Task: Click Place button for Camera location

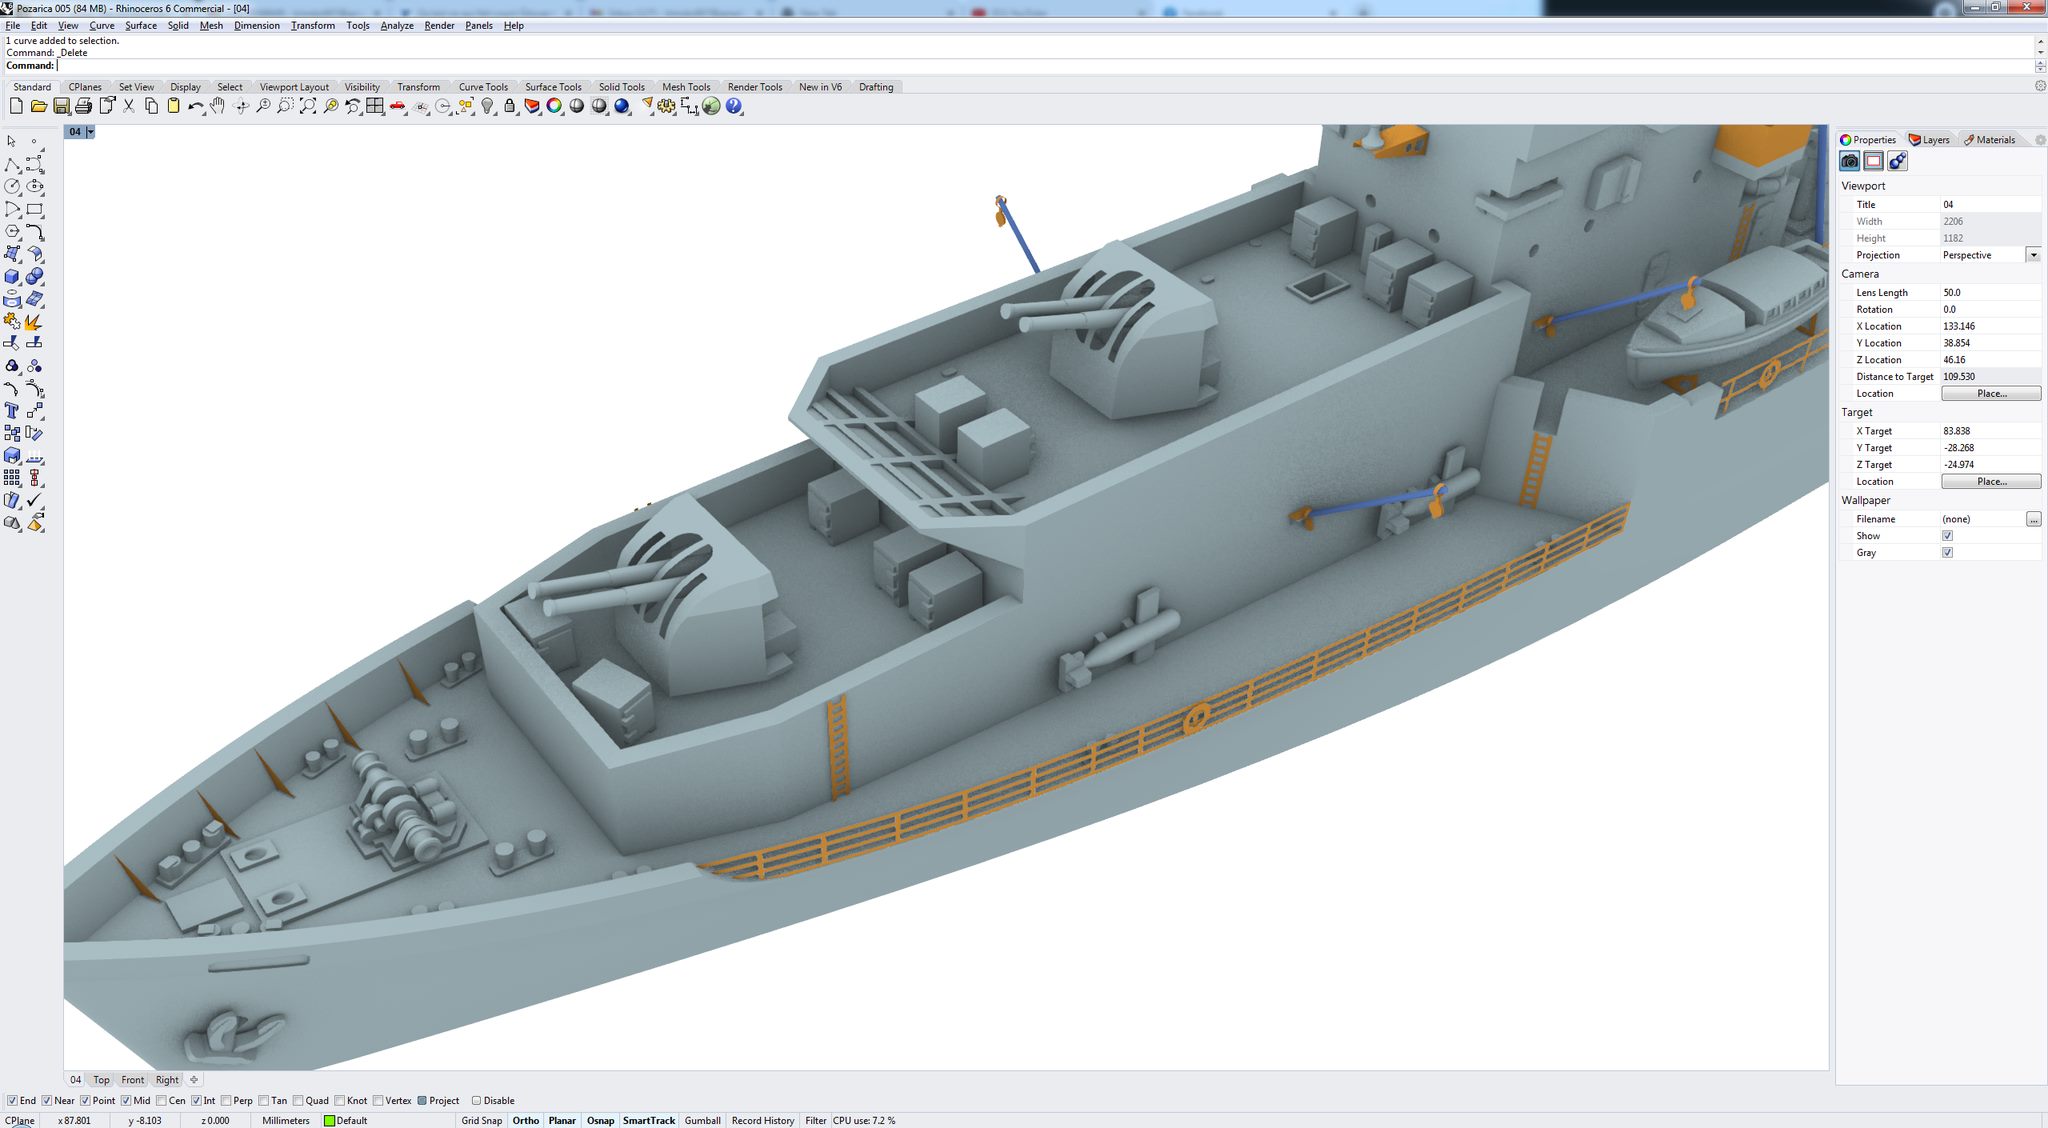Action: click(1991, 394)
